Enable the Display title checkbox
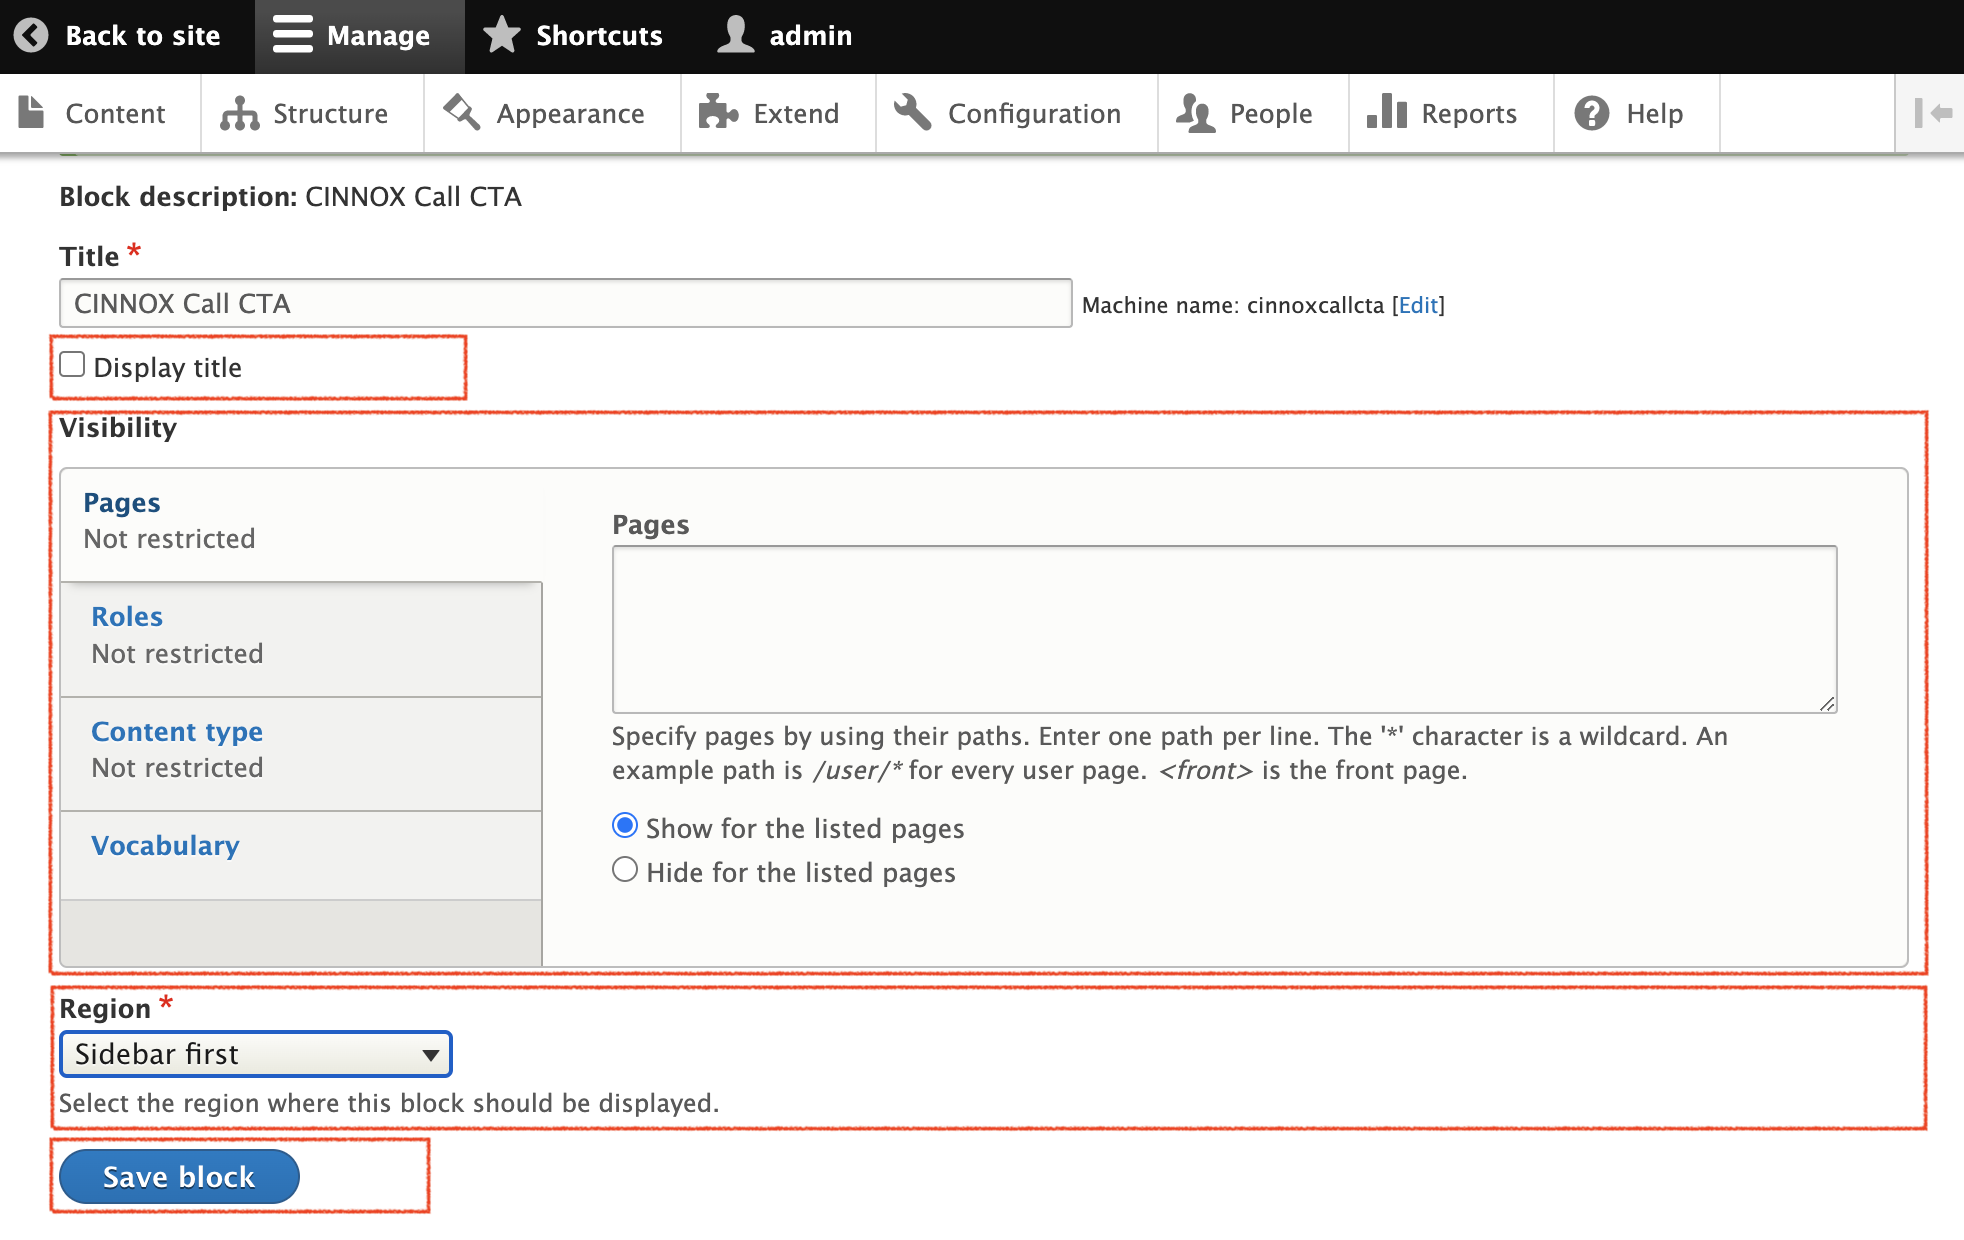 (72, 365)
